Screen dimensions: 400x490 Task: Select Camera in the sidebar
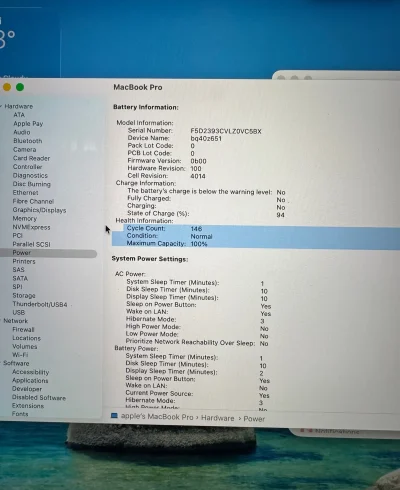click(24, 149)
